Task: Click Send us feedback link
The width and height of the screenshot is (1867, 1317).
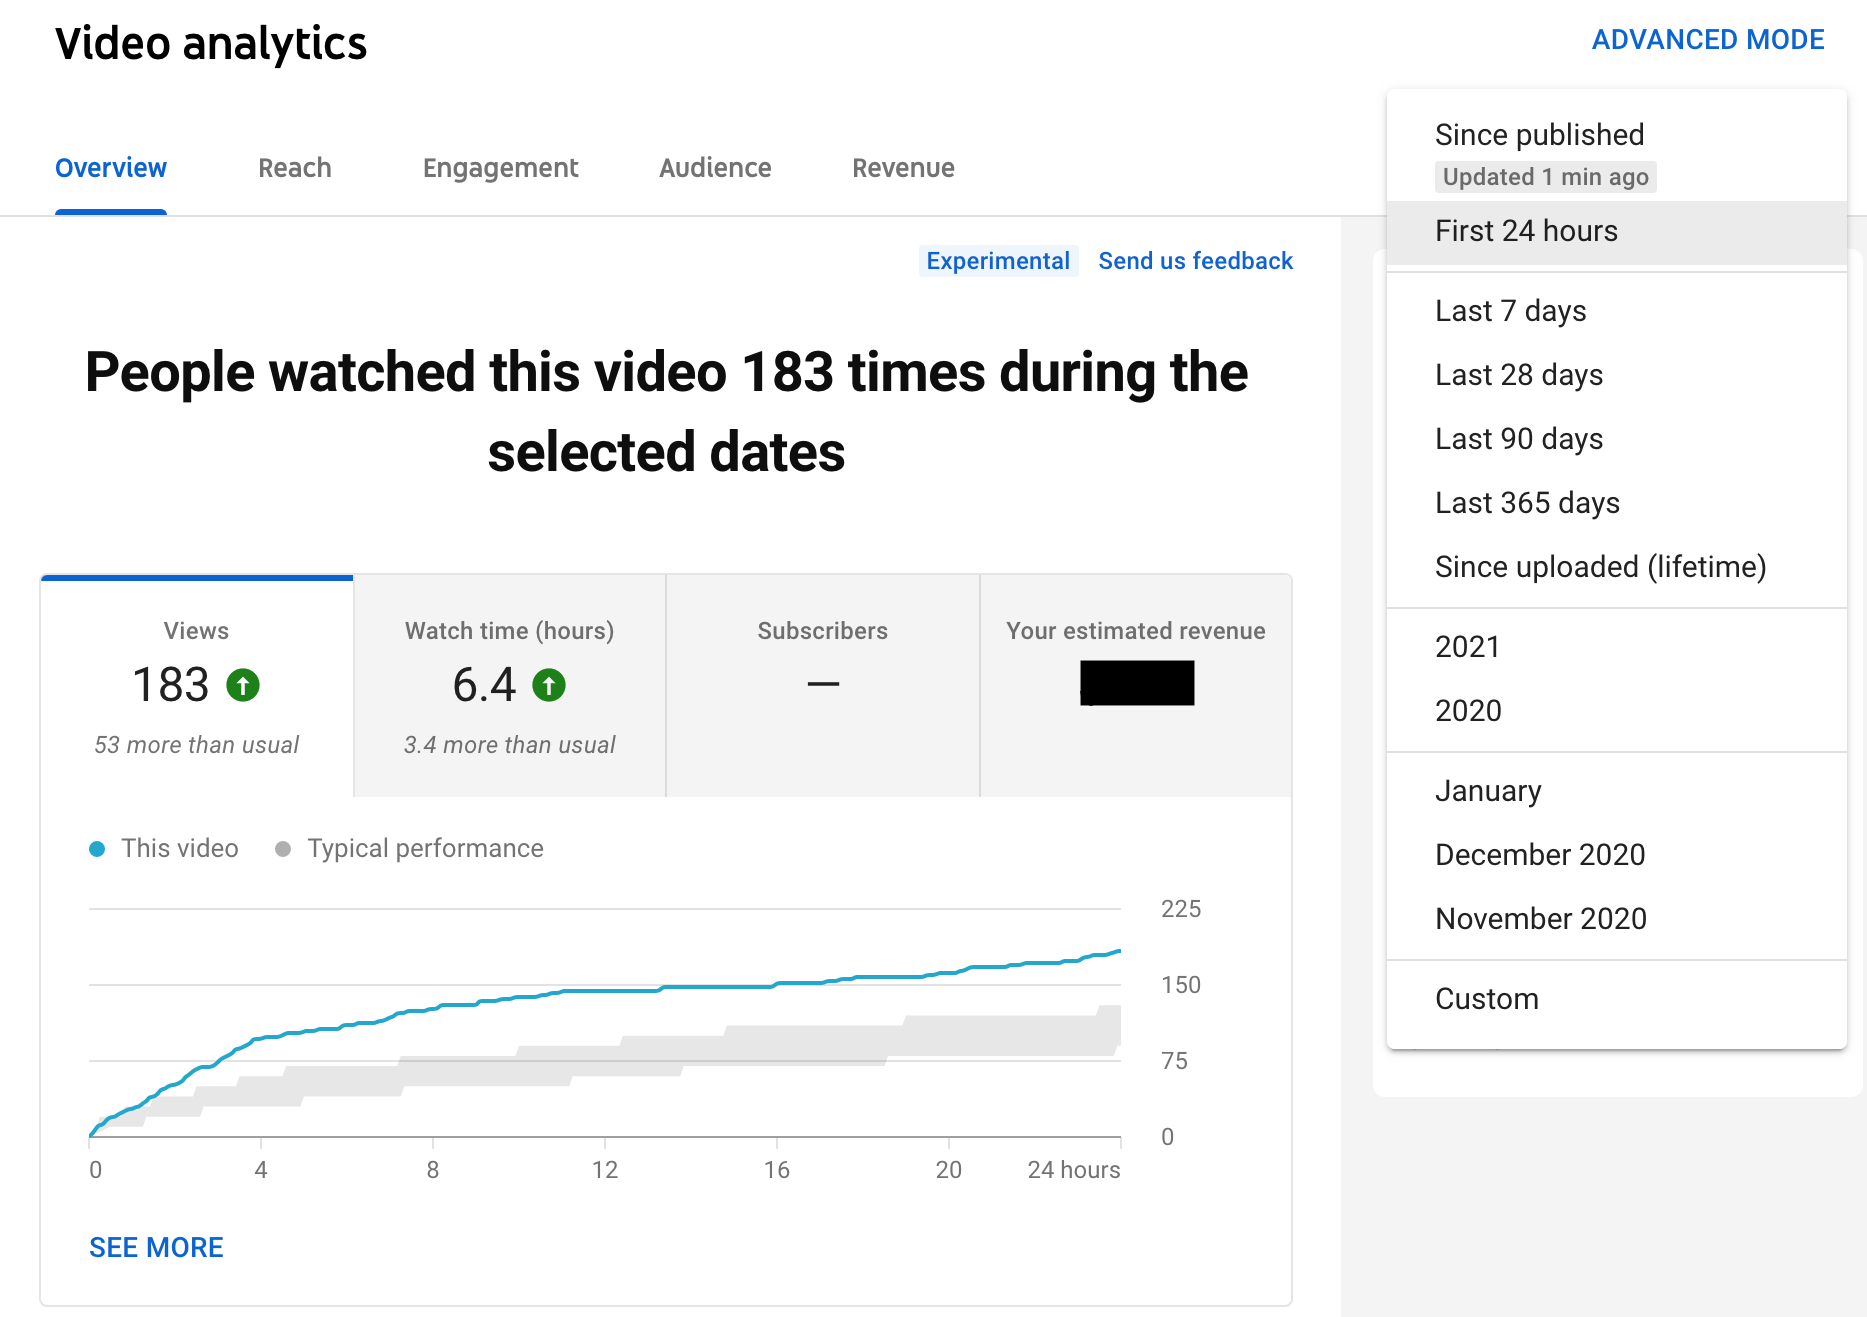Action: [1195, 261]
